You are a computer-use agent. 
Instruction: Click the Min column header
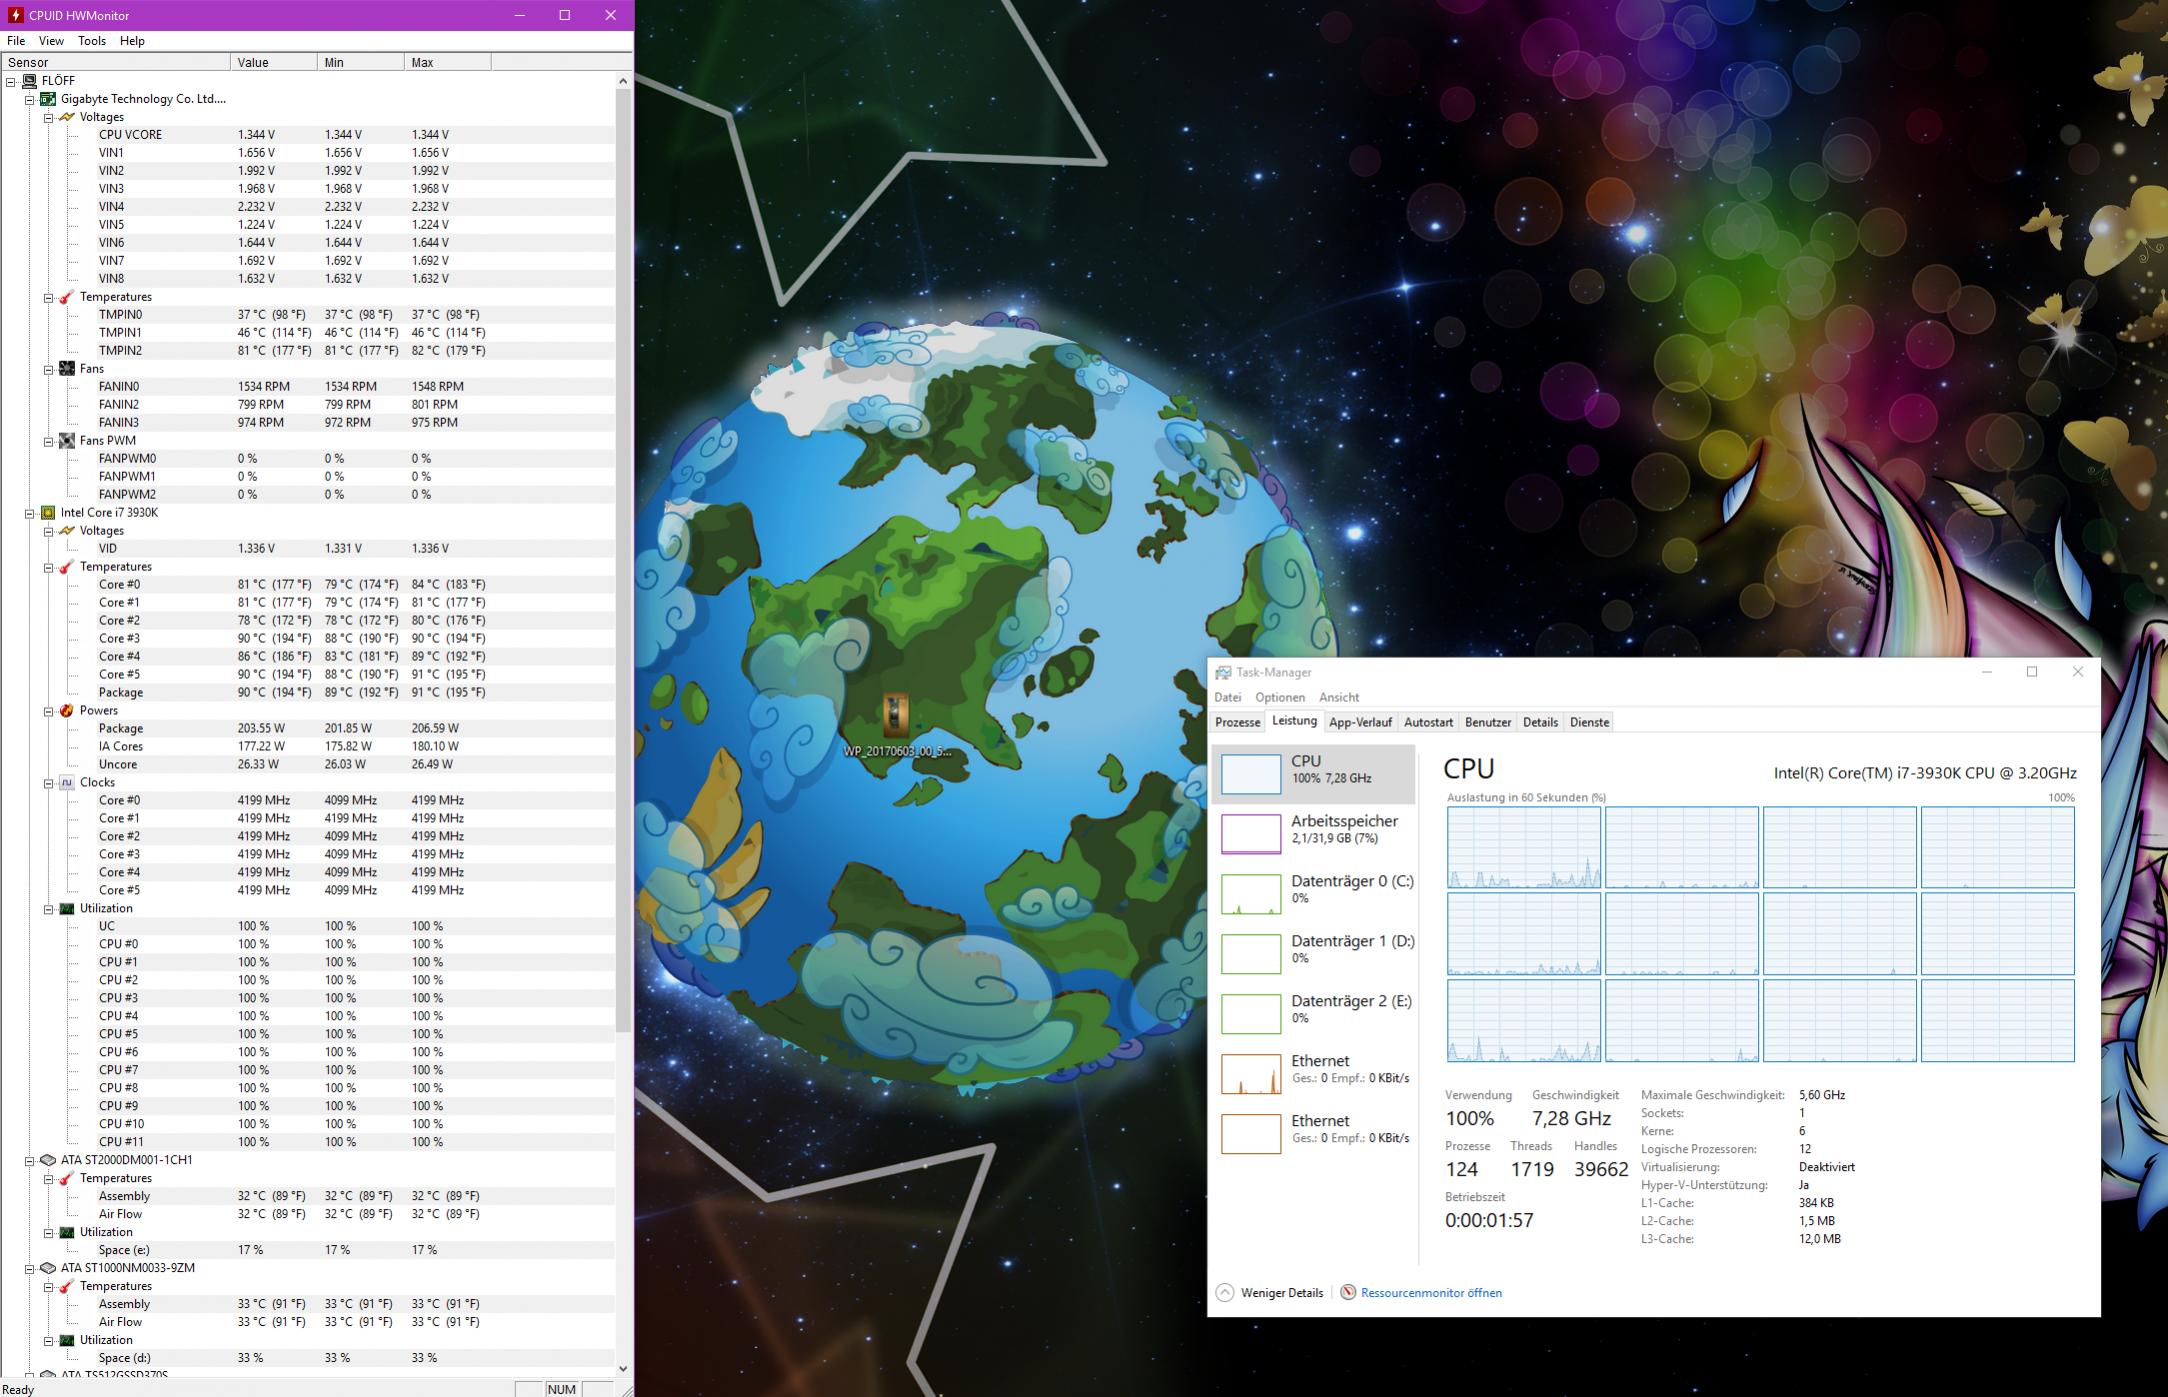coord(360,62)
